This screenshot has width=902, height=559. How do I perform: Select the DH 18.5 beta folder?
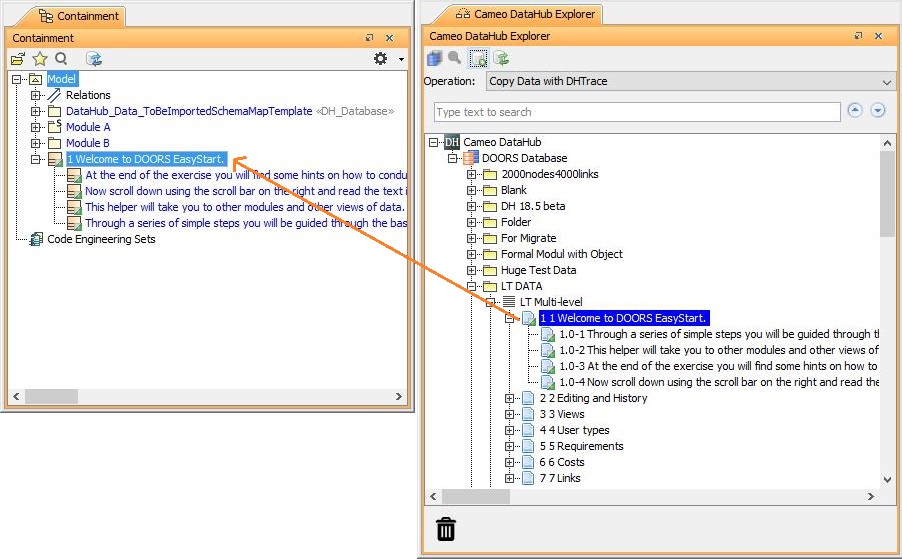point(533,206)
